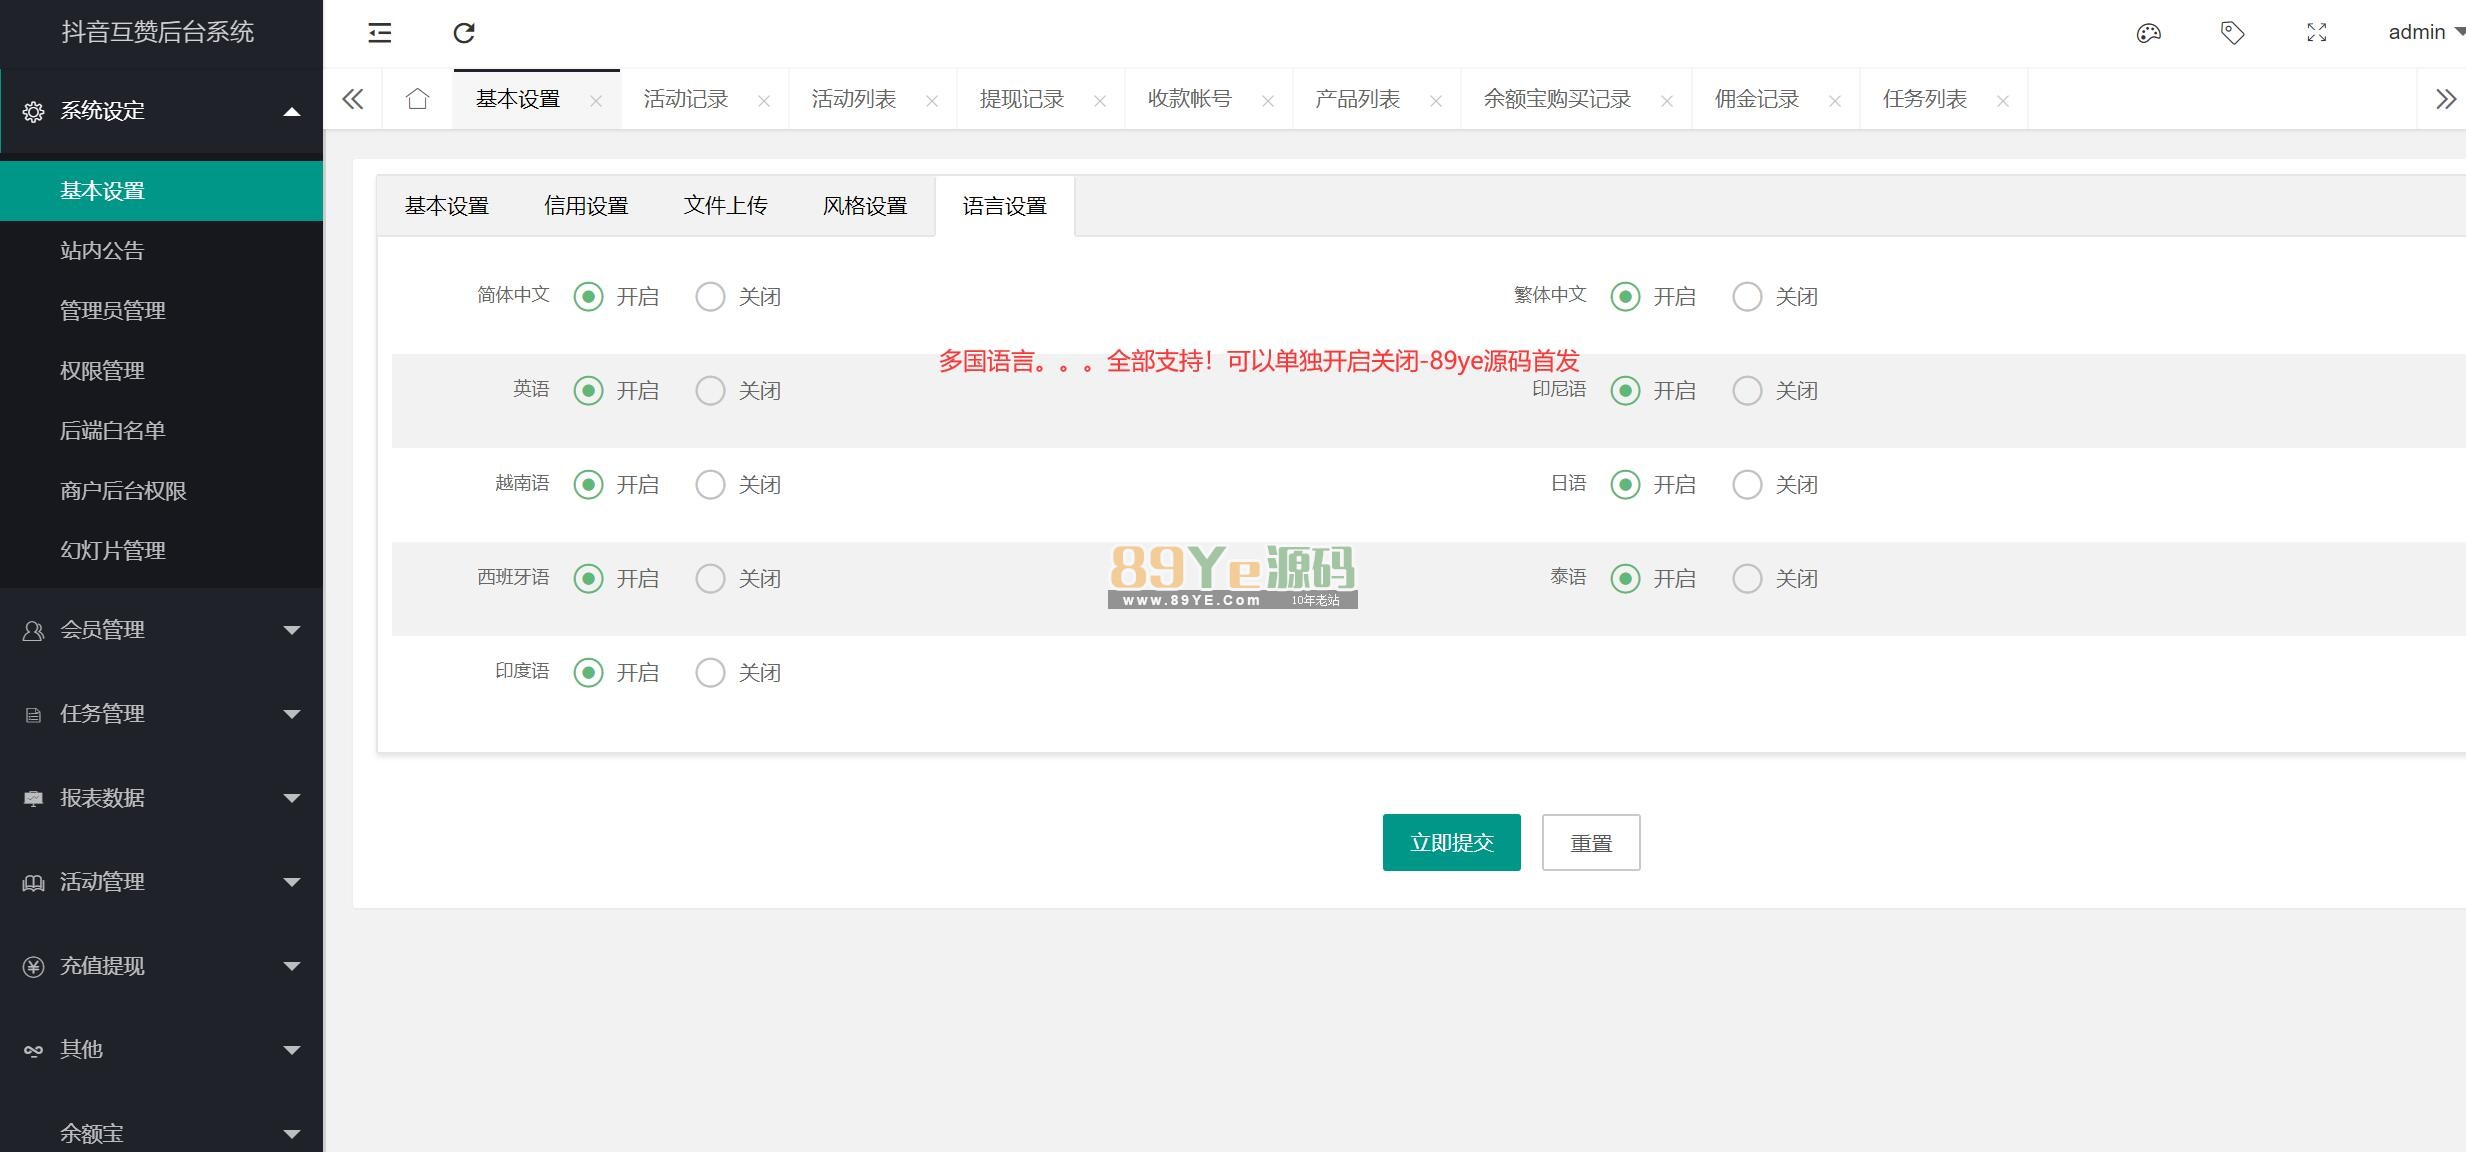The image size is (2466, 1152).
Task: Click the book icon beside 活动管理
Action: click(33, 883)
